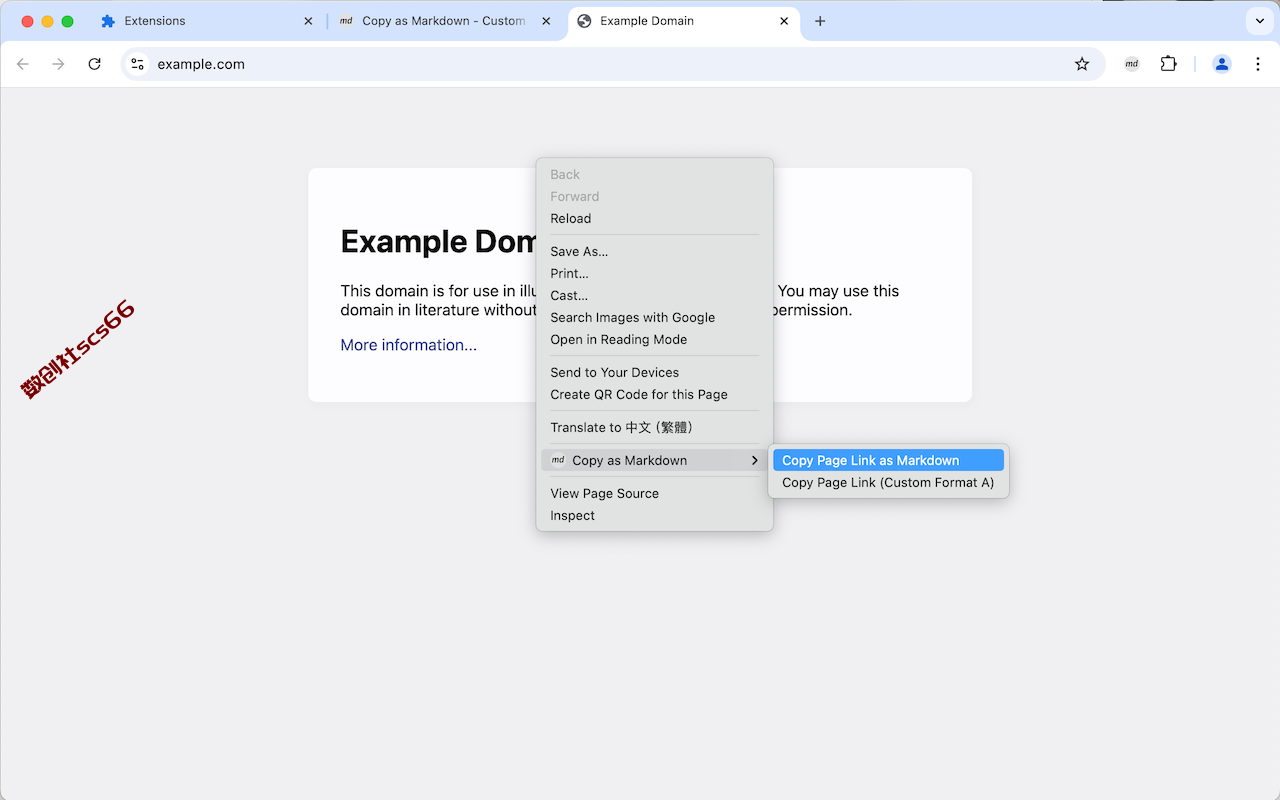Choose Search Images with Google
Viewport: 1280px width, 800px height.
click(x=655, y=318)
